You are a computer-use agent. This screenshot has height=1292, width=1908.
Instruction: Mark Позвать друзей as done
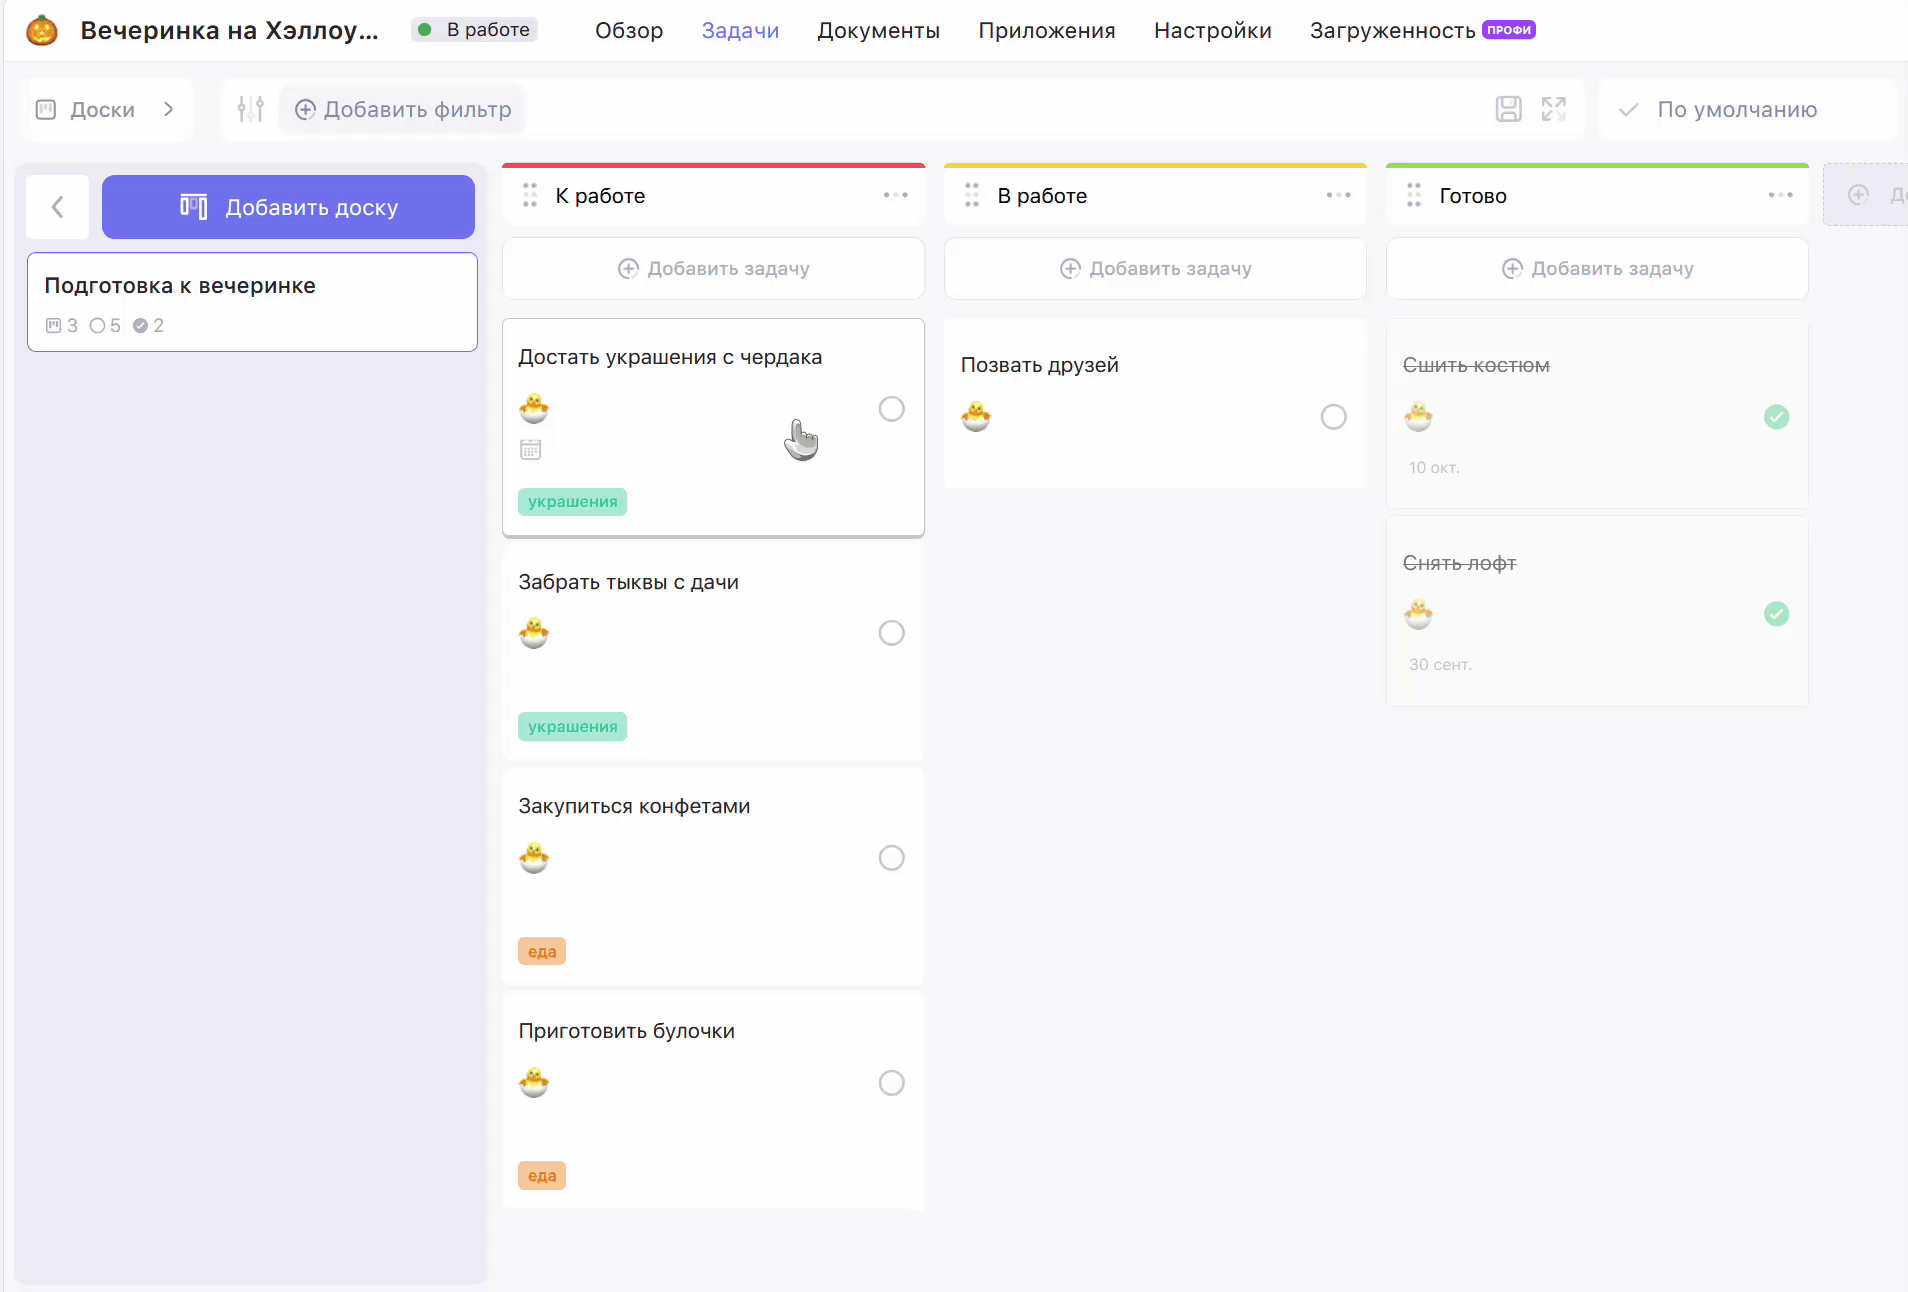pyautogui.click(x=1334, y=417)
